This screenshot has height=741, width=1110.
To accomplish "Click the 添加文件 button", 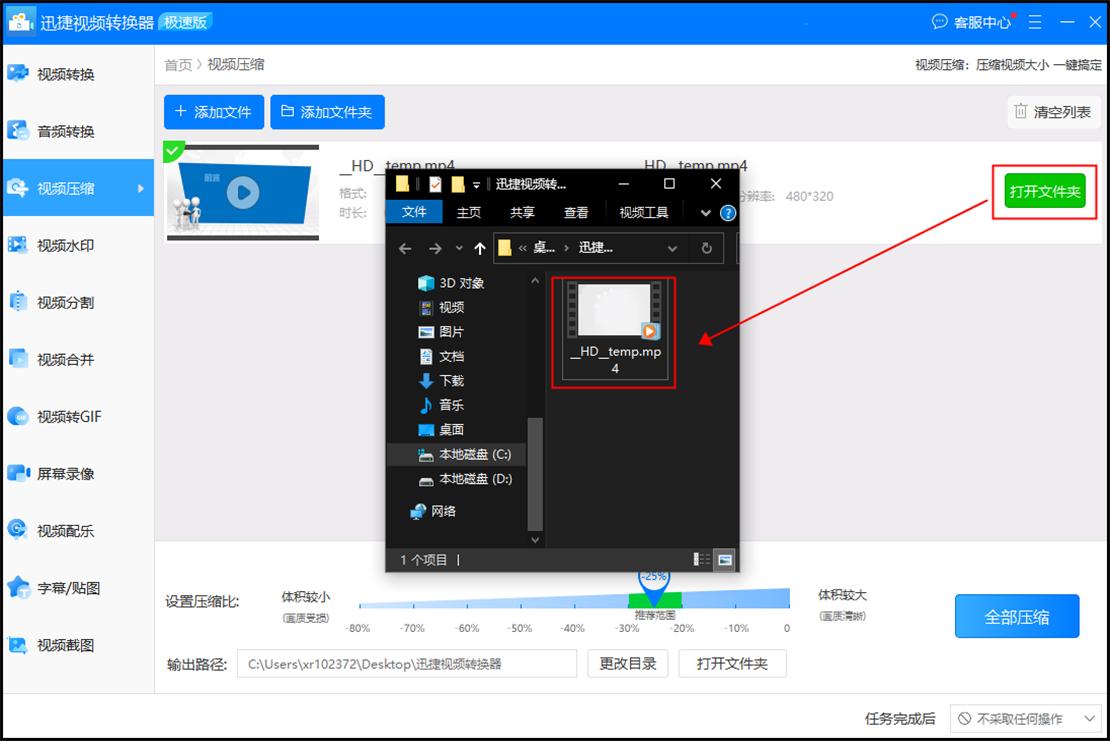I will tap(213, 111).
